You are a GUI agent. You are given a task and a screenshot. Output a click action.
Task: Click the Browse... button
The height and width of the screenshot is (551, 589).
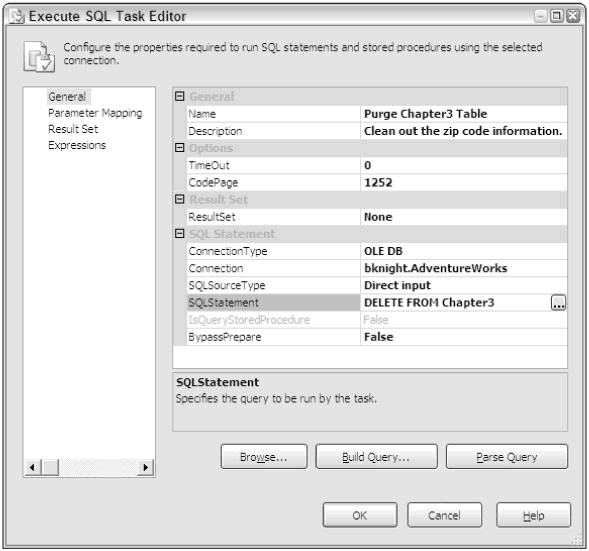coord(264,457)
